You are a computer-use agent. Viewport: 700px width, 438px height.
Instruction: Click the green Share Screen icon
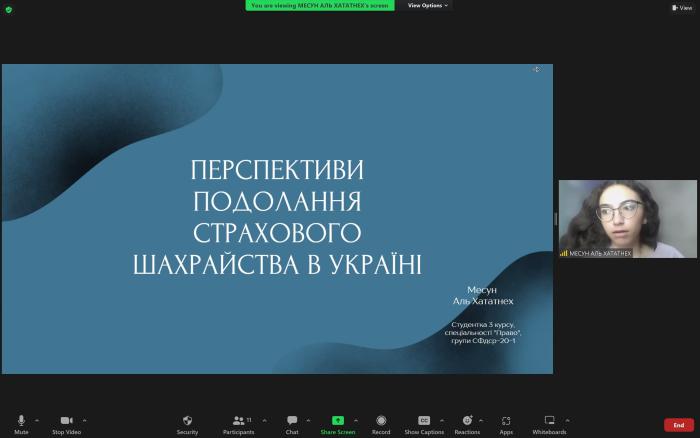pos(337,421)
